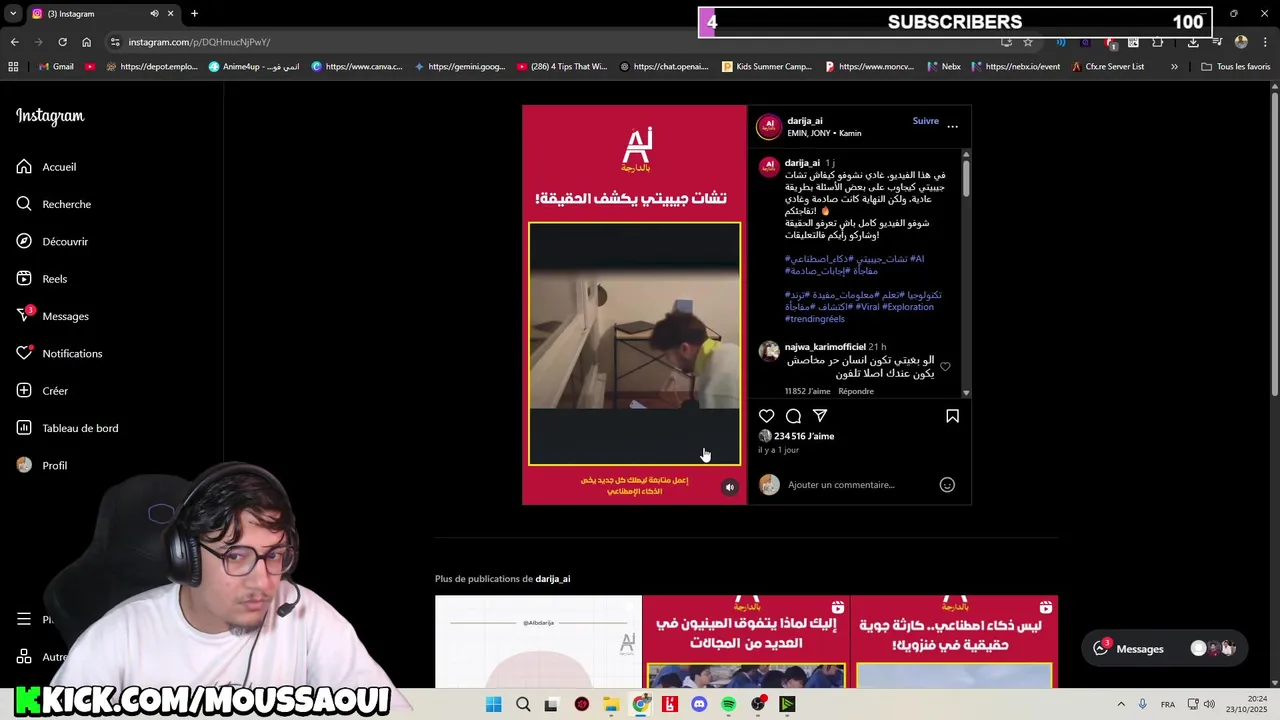Open Windows Start menu
Screen dimensions: 1280x720
point(493,705)
